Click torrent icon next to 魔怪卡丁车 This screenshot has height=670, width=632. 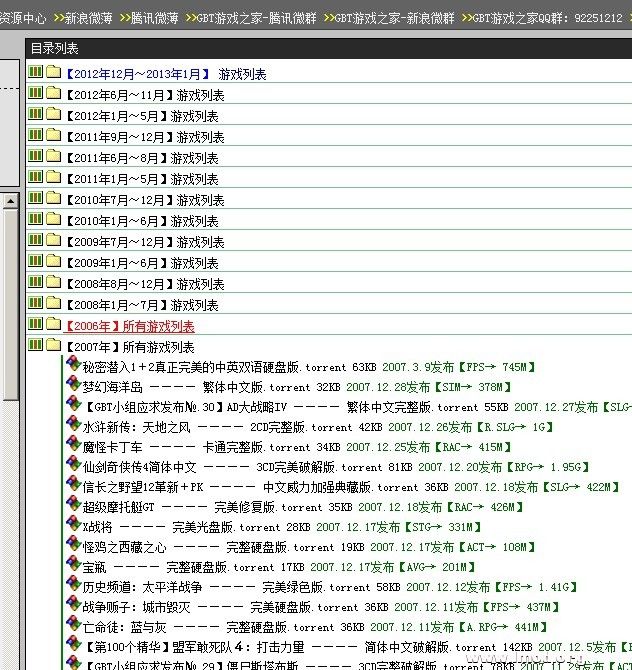click(73, 445)
